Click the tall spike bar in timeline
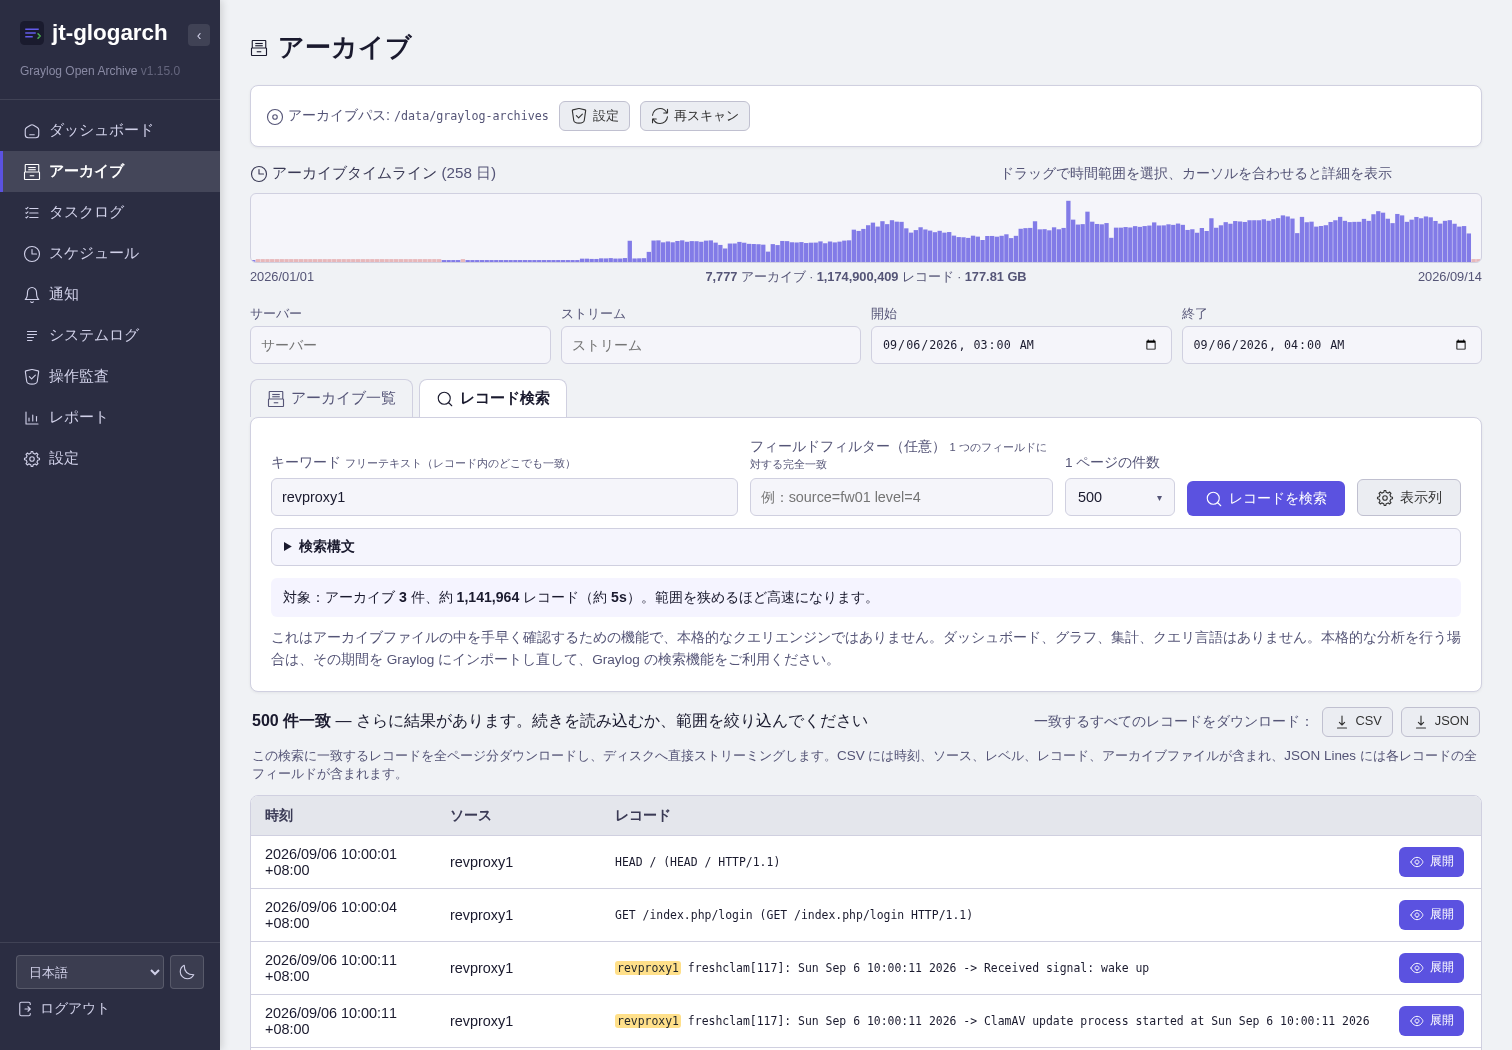Screen dimensions: 1512x1050 pos(1068,231)
